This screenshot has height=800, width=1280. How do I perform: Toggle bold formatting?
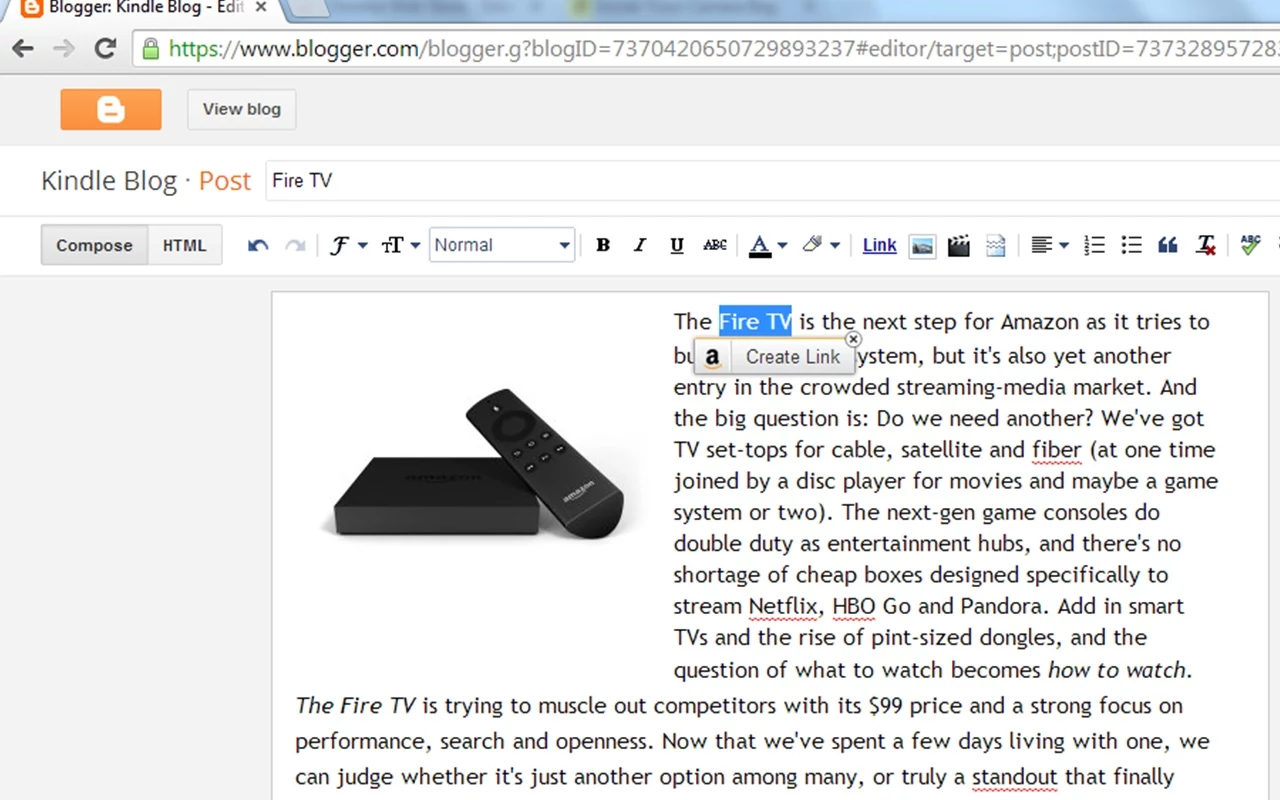[603, 245]
